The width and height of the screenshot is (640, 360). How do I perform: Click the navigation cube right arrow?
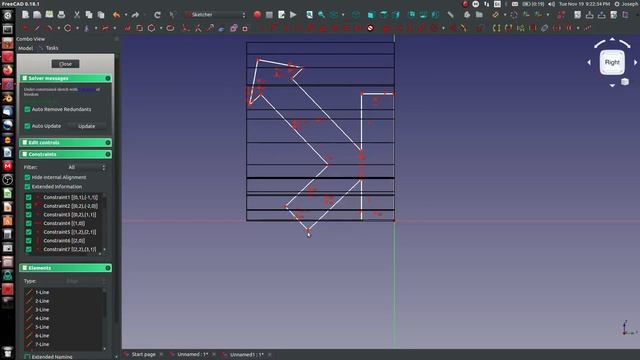(635, 62)
